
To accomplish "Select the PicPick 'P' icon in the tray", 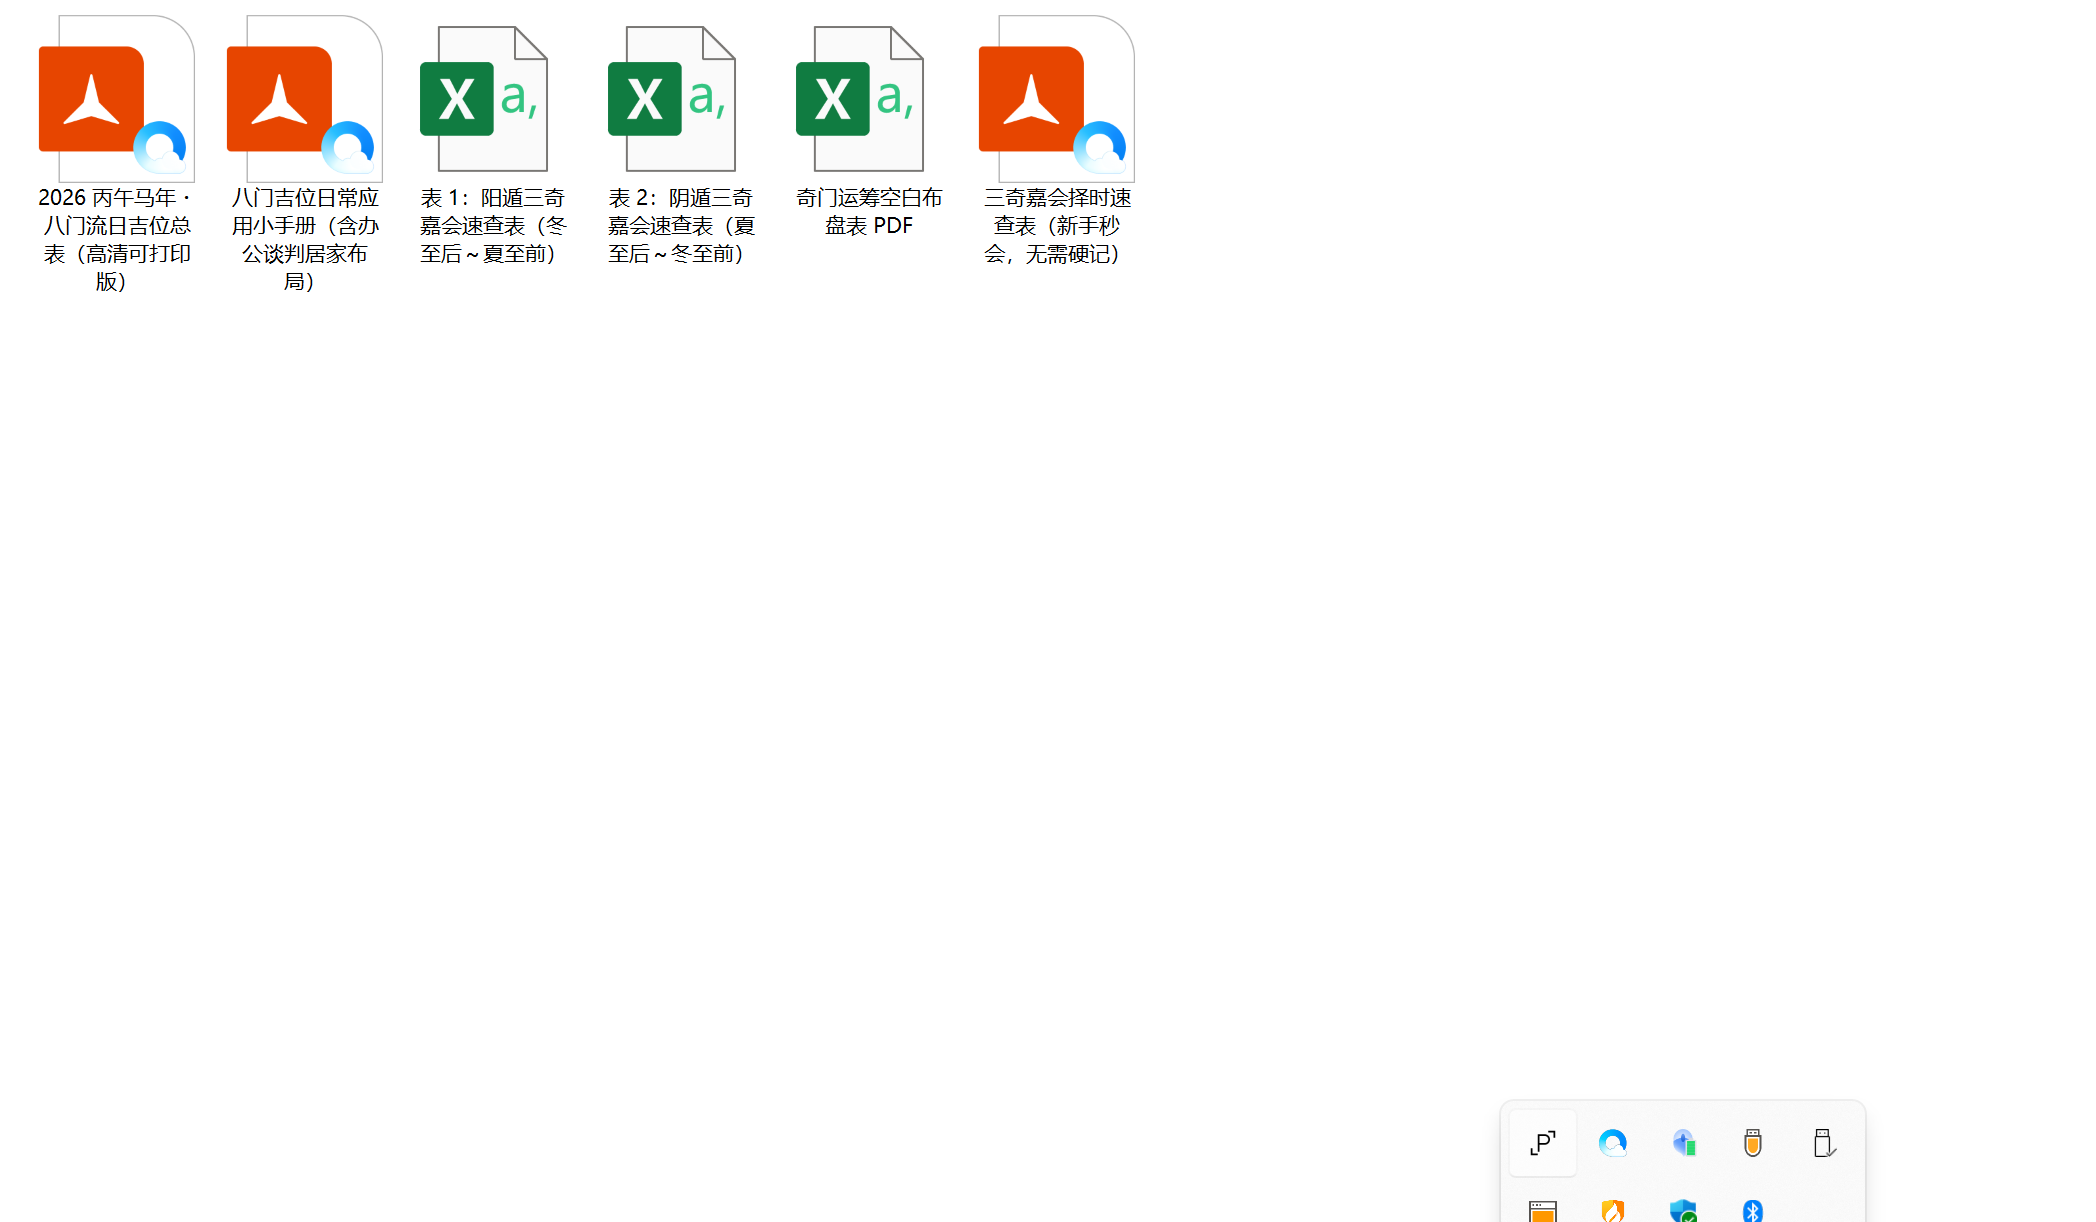I will (x=1543, y=1143).
